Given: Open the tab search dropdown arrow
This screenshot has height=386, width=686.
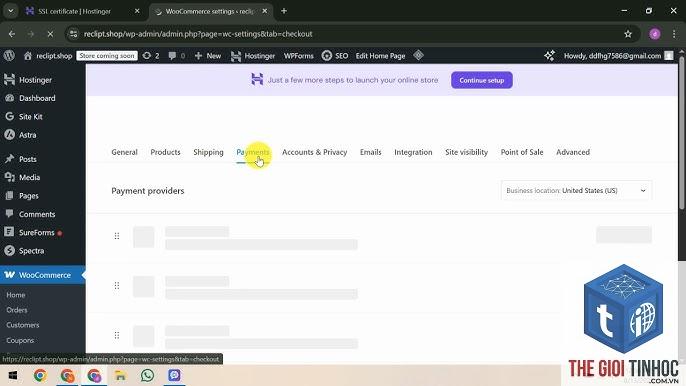Looking at the screenshot, I should [x=10, y=11].
